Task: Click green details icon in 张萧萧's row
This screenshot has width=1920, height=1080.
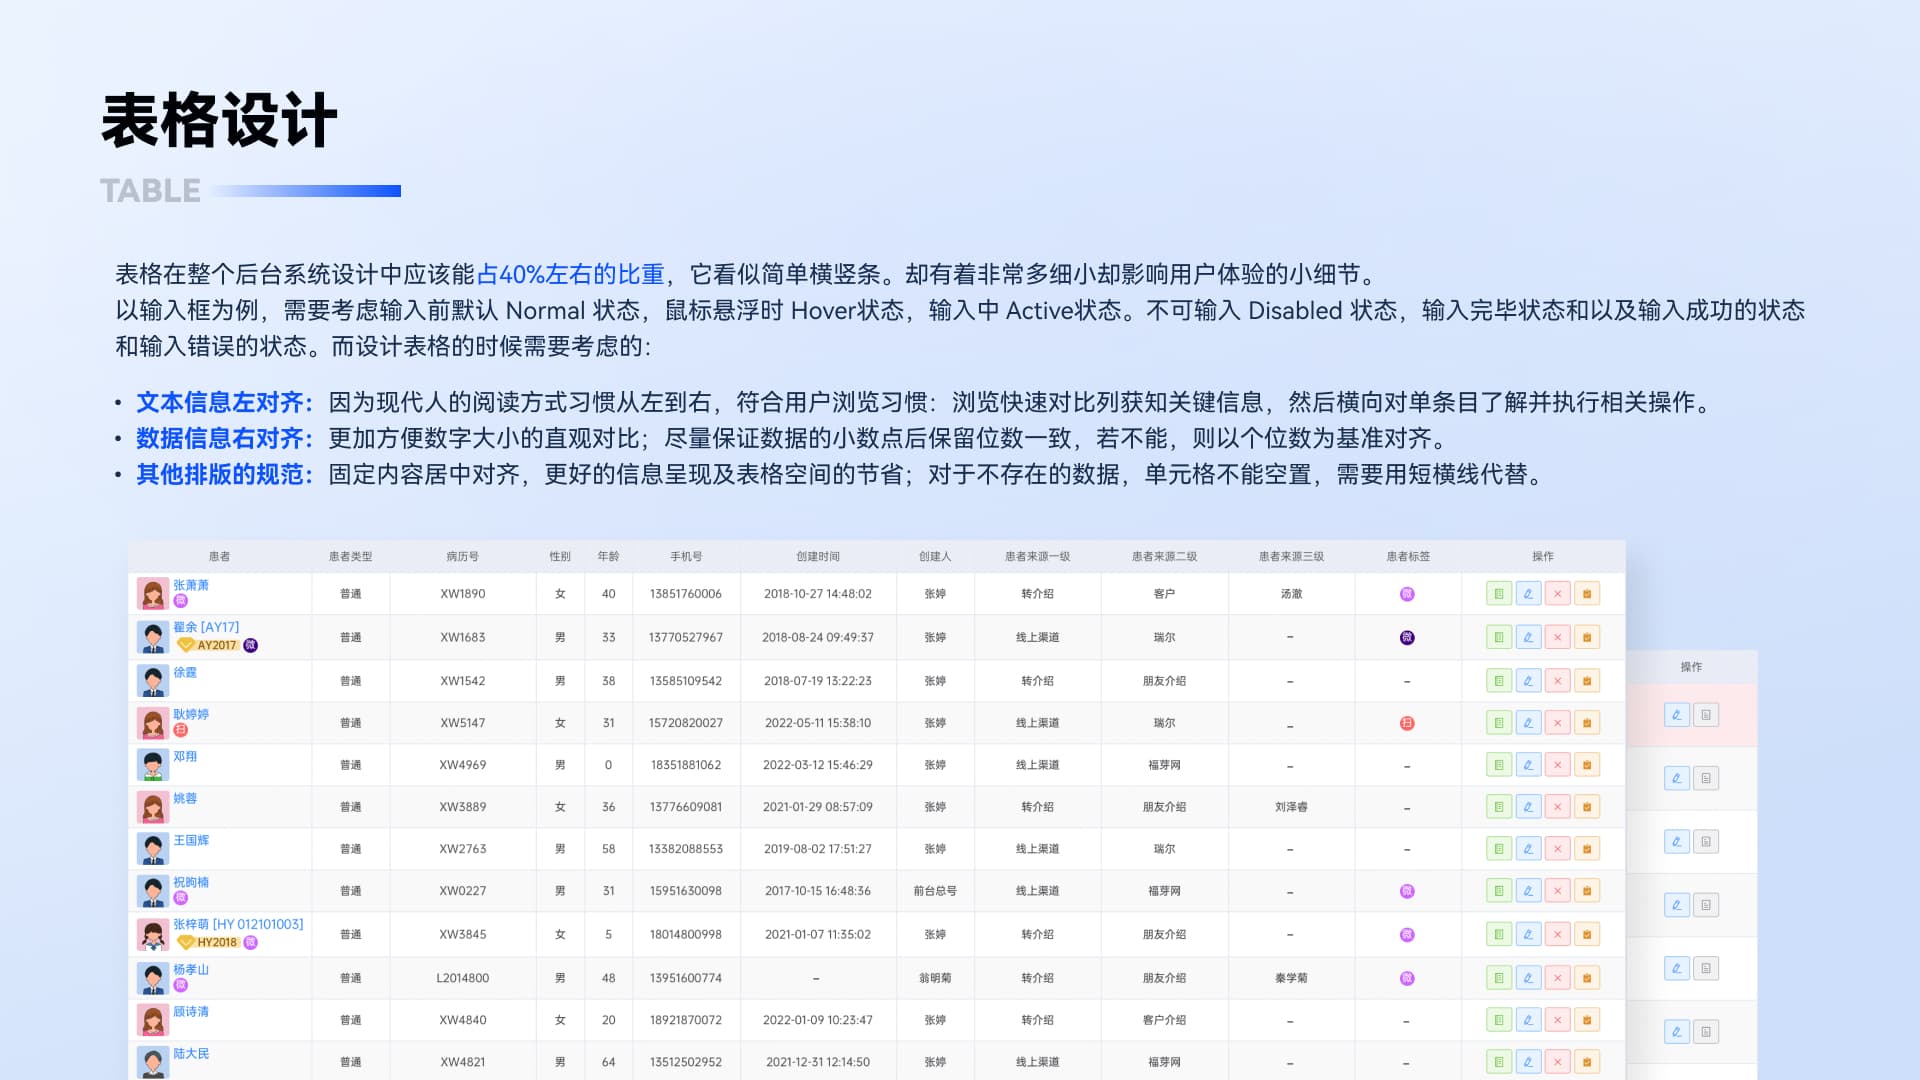Action: [x=1498, y=594]
